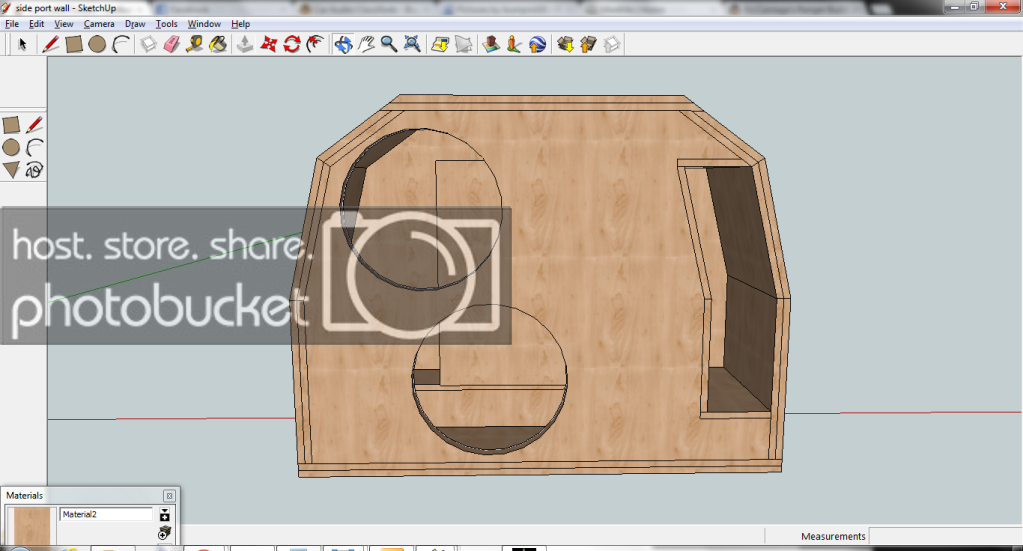Open the Tools menu
The height and width of the screenshot is (551, 1023).
click(x=166, y=23)
